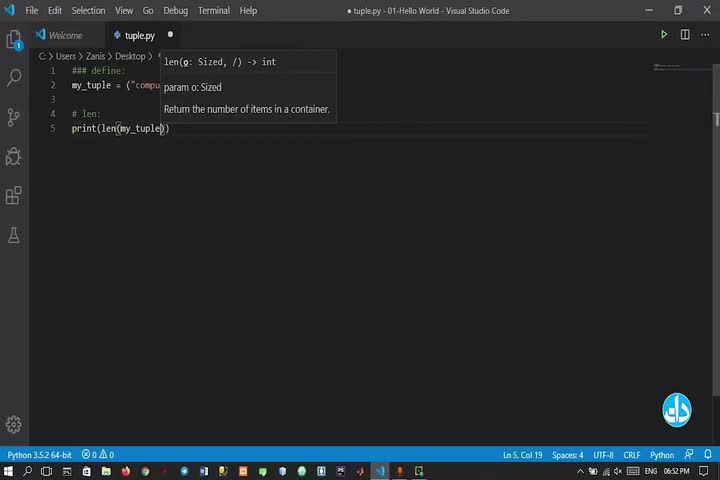The height and width of the screenshot is (480, 720).
Task: Open the Source Control view
Action: point(14,117)
